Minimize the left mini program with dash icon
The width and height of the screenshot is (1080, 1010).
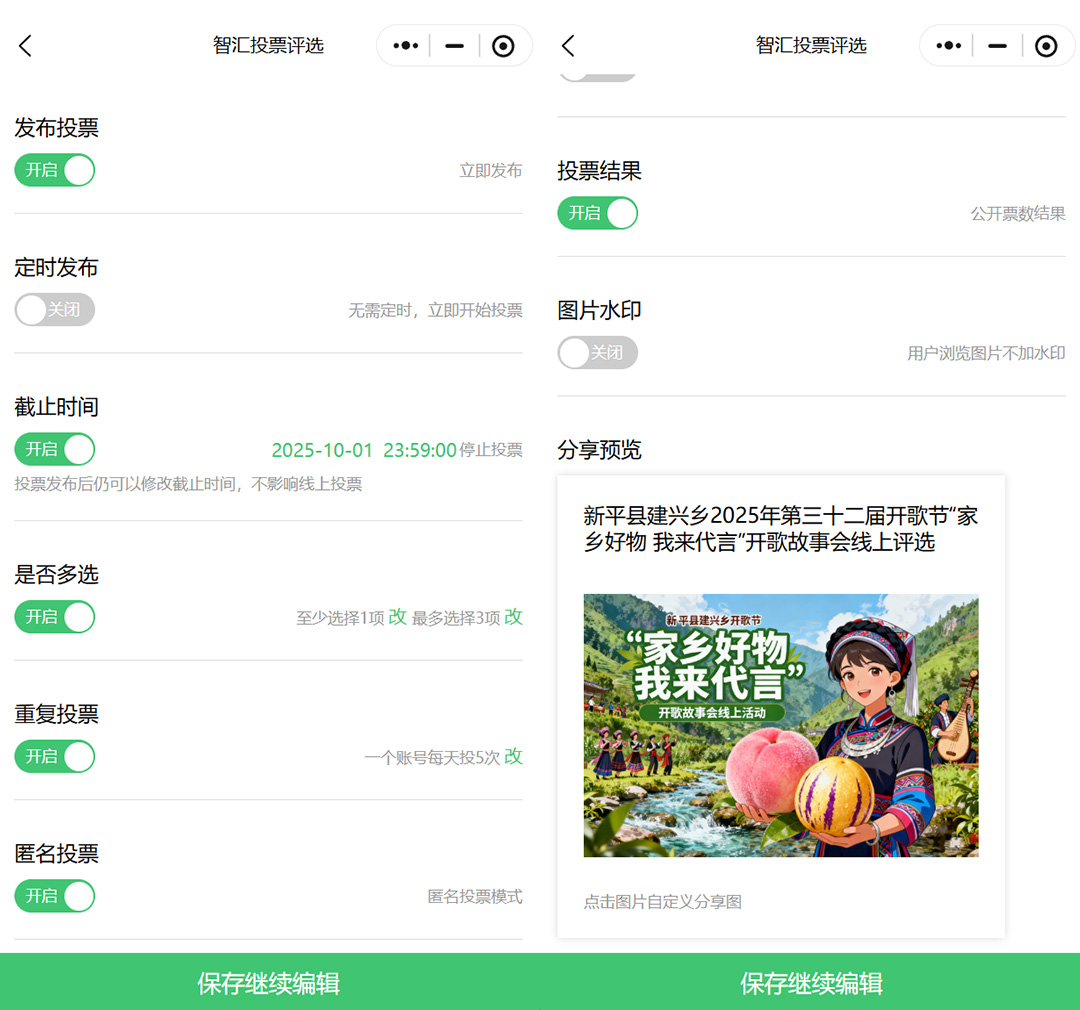pos(455,46)
